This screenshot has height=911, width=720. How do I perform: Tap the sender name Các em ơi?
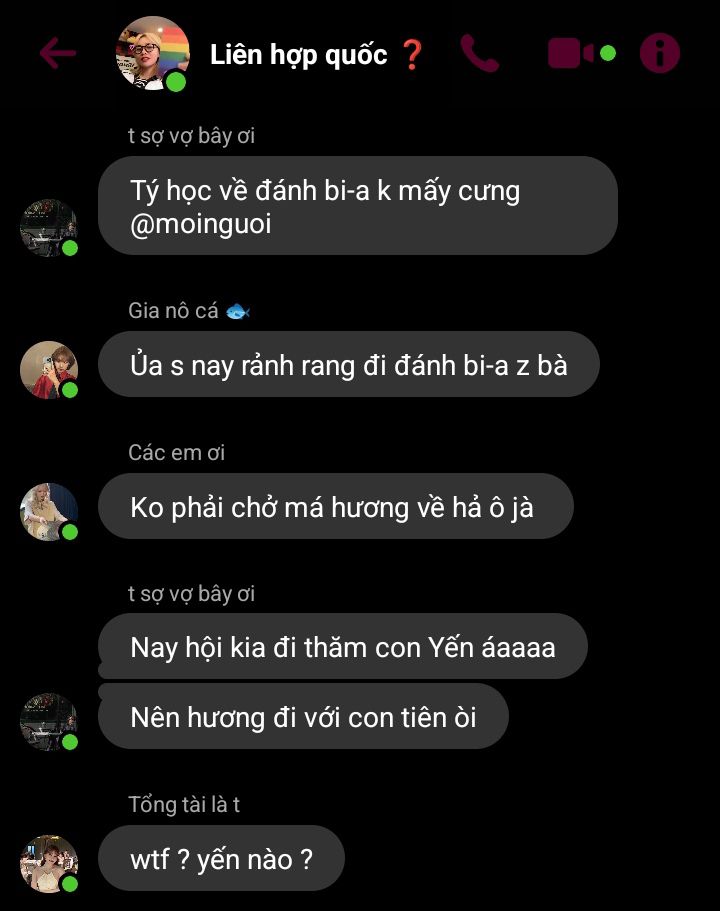click(x=176, y=453)
